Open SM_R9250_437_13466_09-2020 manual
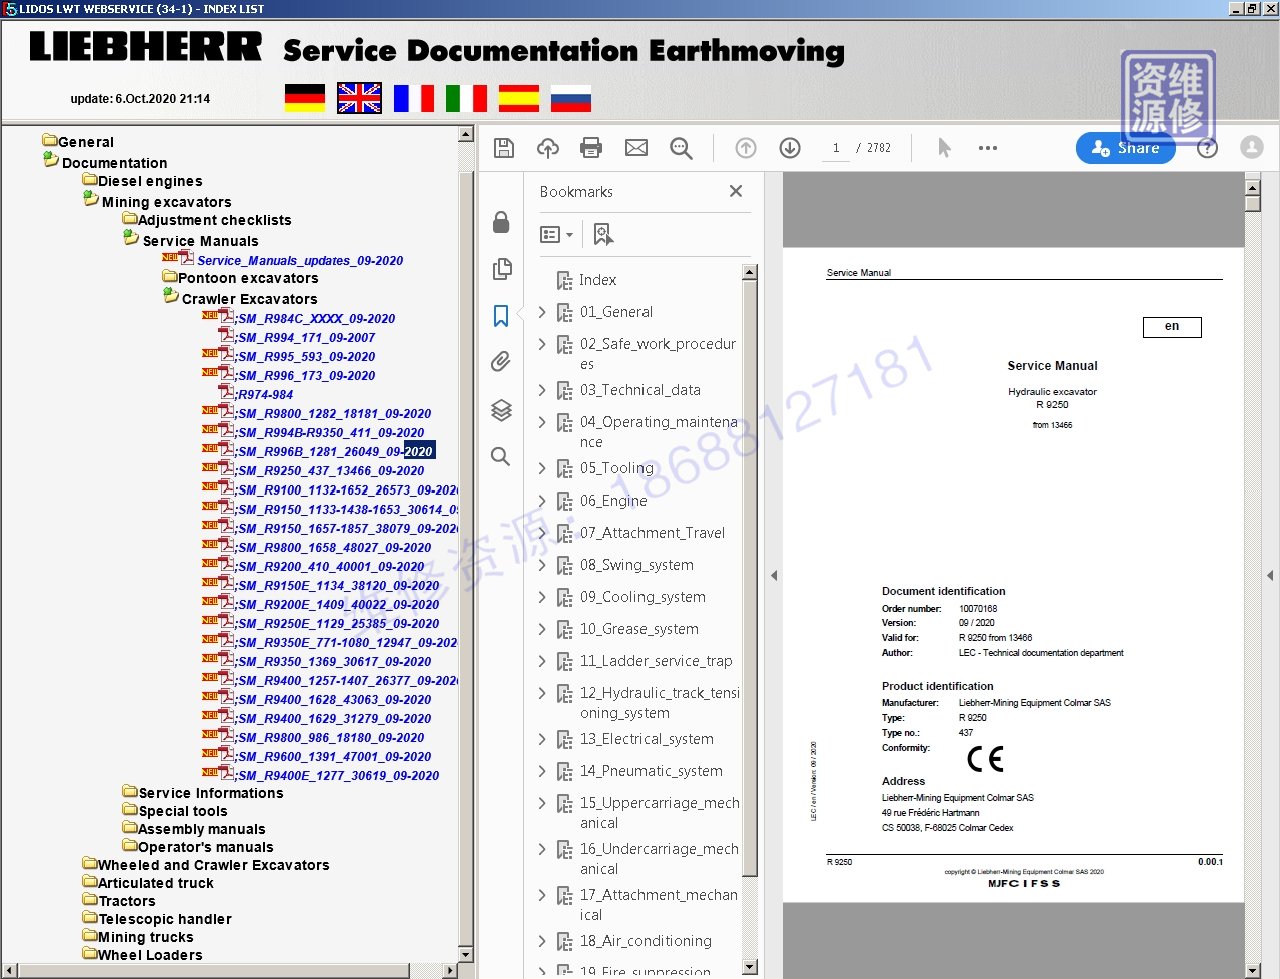1280x979 pixels. pos(331,470)
